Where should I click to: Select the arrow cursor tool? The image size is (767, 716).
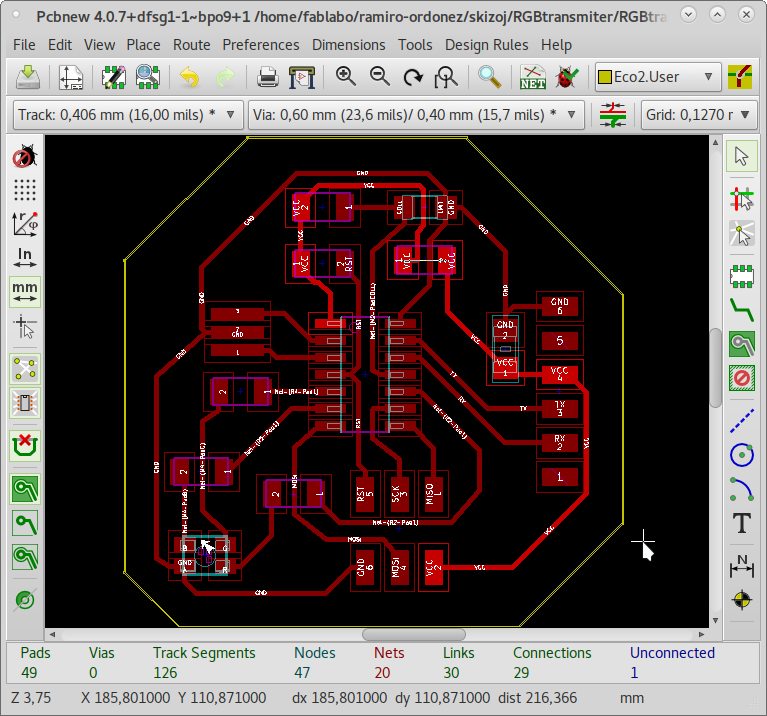point(742,157)
